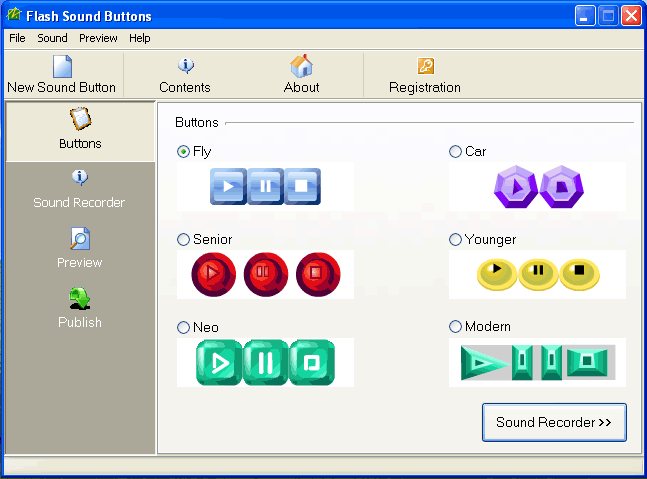Viewport: 647px width, 479px height.
Task: Close the Flash Sound Buttons window
Action: point(631,16)
